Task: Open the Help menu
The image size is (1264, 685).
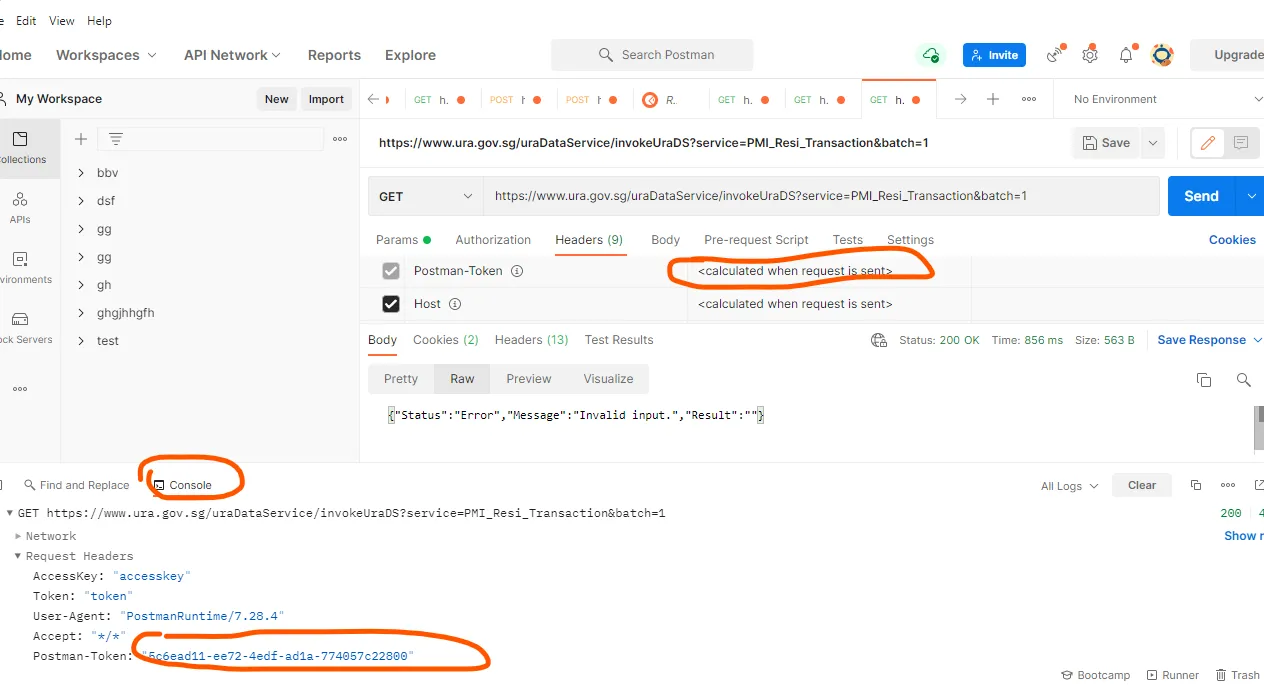Action: [x=100, y=20]
